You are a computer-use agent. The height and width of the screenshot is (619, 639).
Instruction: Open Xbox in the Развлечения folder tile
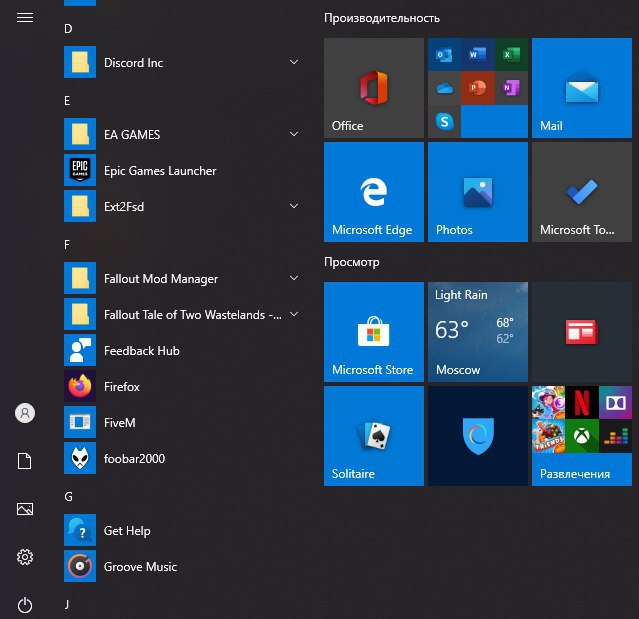tap(582, 436)
